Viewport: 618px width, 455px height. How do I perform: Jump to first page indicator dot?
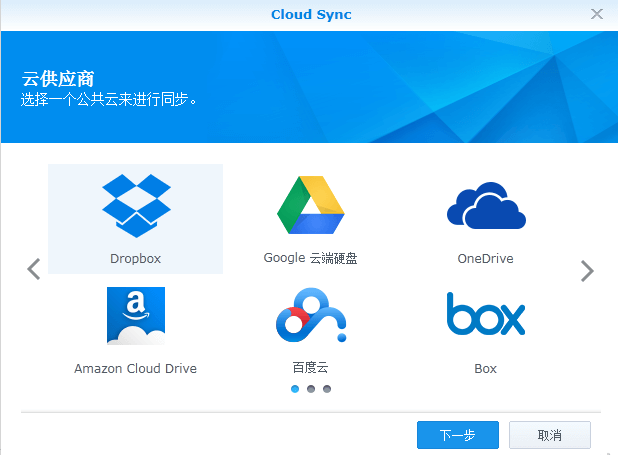pos(295,389)
